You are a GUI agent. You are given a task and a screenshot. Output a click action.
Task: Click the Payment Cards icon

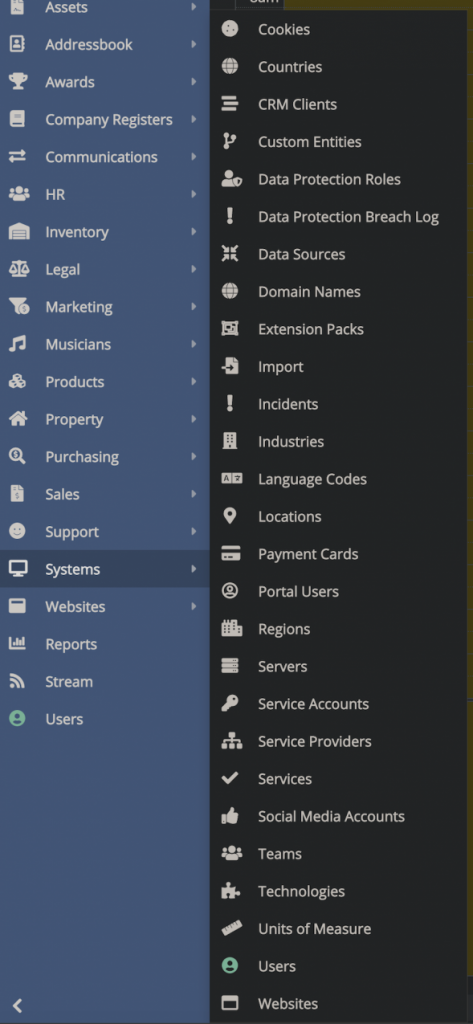[x=231, y=553]
